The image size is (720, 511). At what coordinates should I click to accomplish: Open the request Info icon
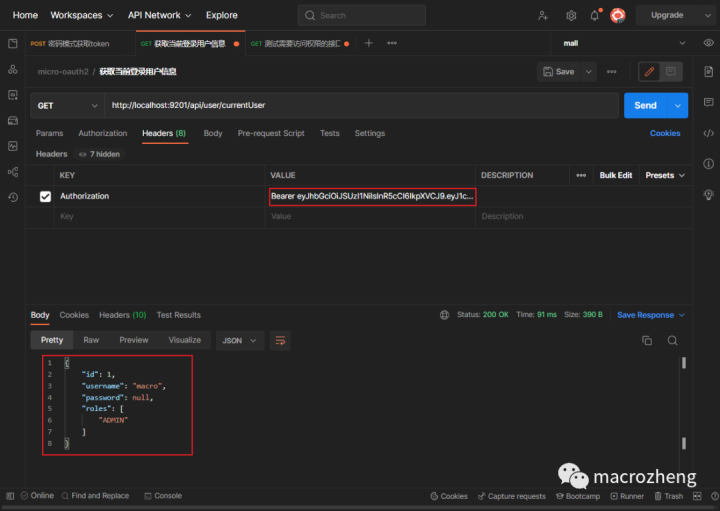coord(709,164)
